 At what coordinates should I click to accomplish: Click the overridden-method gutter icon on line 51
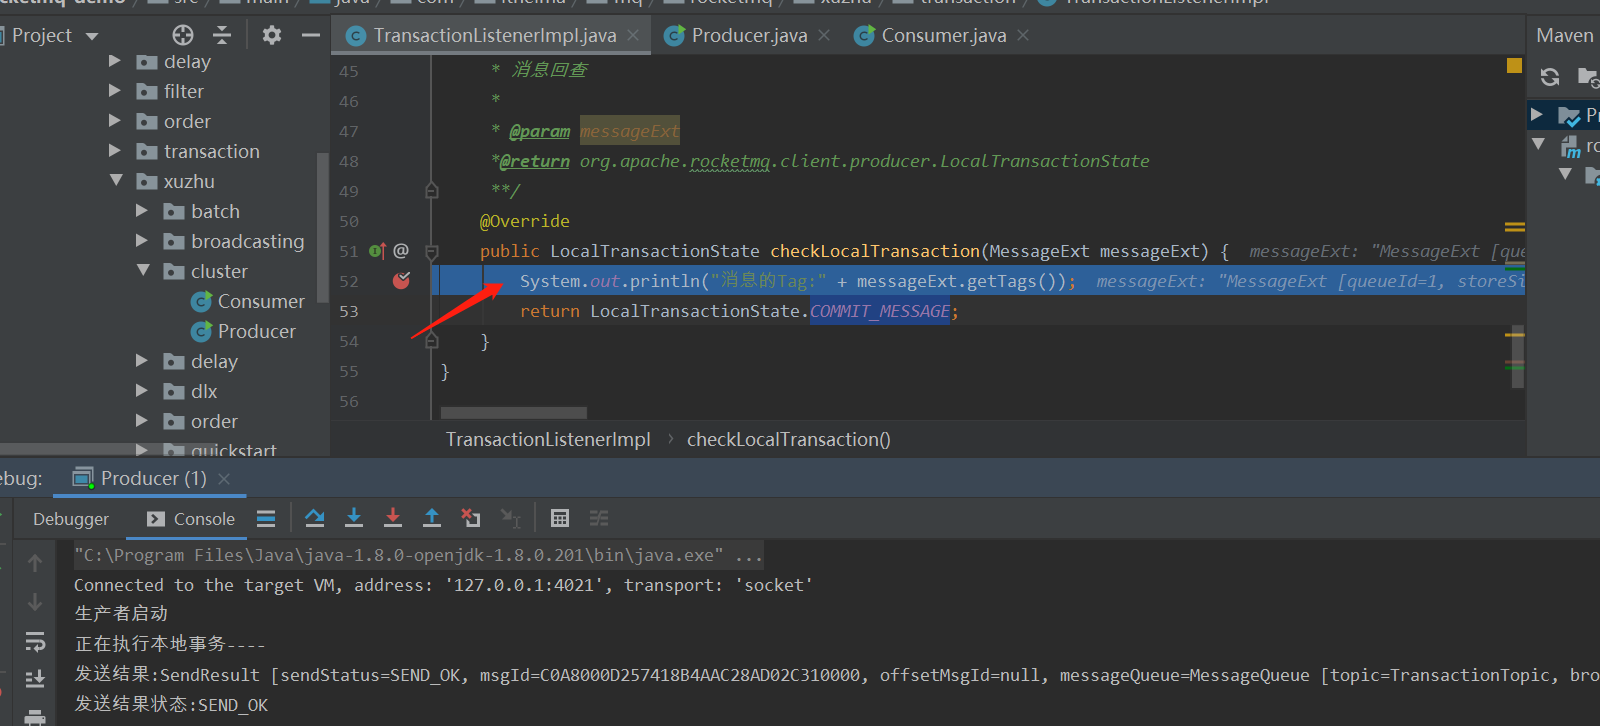377,251
